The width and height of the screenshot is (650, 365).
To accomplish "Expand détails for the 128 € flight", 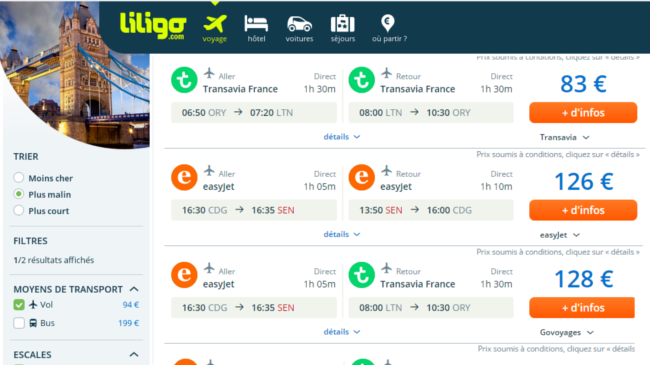I will click(342, 332).
